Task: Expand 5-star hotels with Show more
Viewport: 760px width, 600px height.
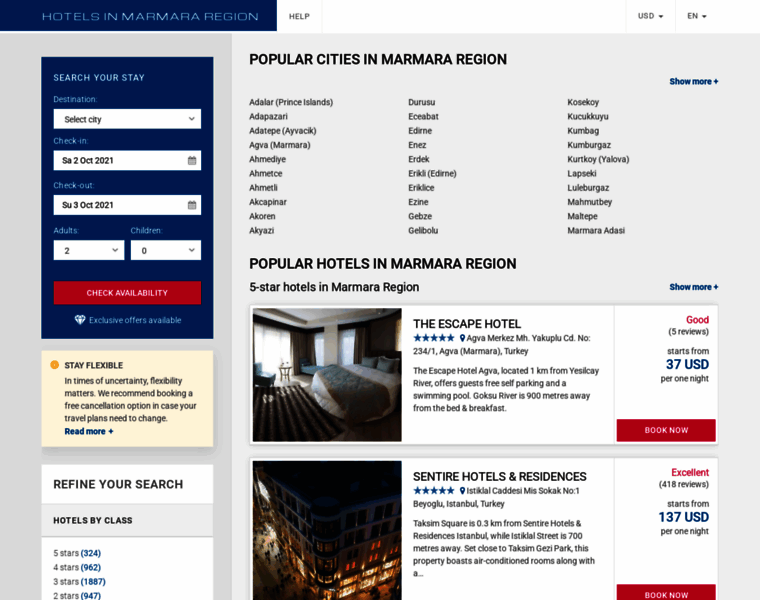Action: [694, 287]
